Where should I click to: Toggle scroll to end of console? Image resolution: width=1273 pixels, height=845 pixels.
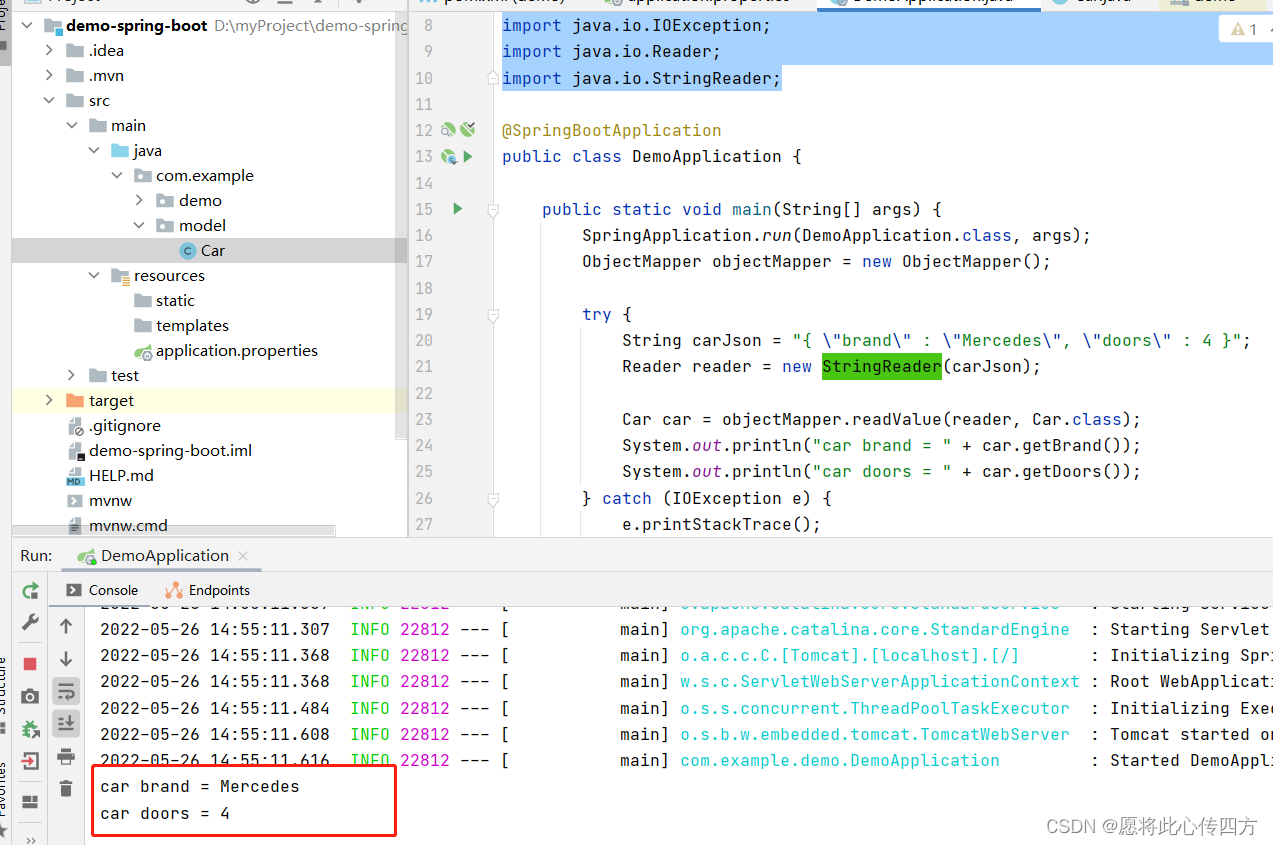[x=66, y=722]
